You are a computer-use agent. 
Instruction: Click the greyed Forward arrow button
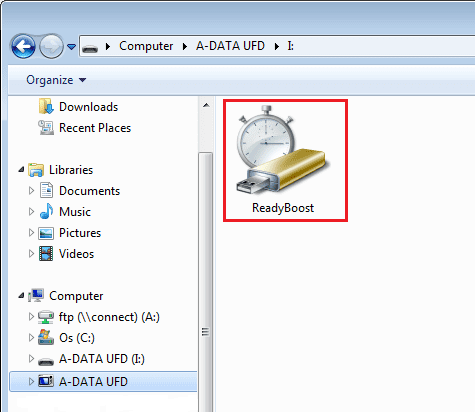[x=51, y=46]
